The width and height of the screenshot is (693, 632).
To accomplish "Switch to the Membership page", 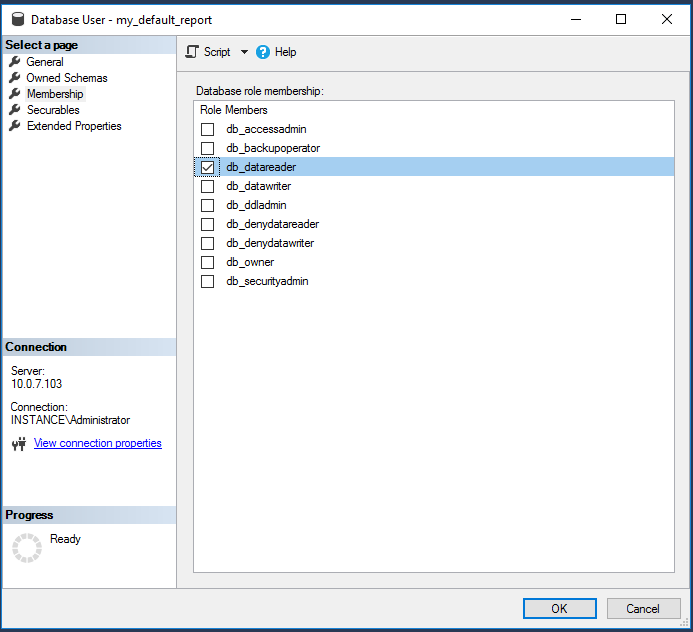I will coord(55,94).
